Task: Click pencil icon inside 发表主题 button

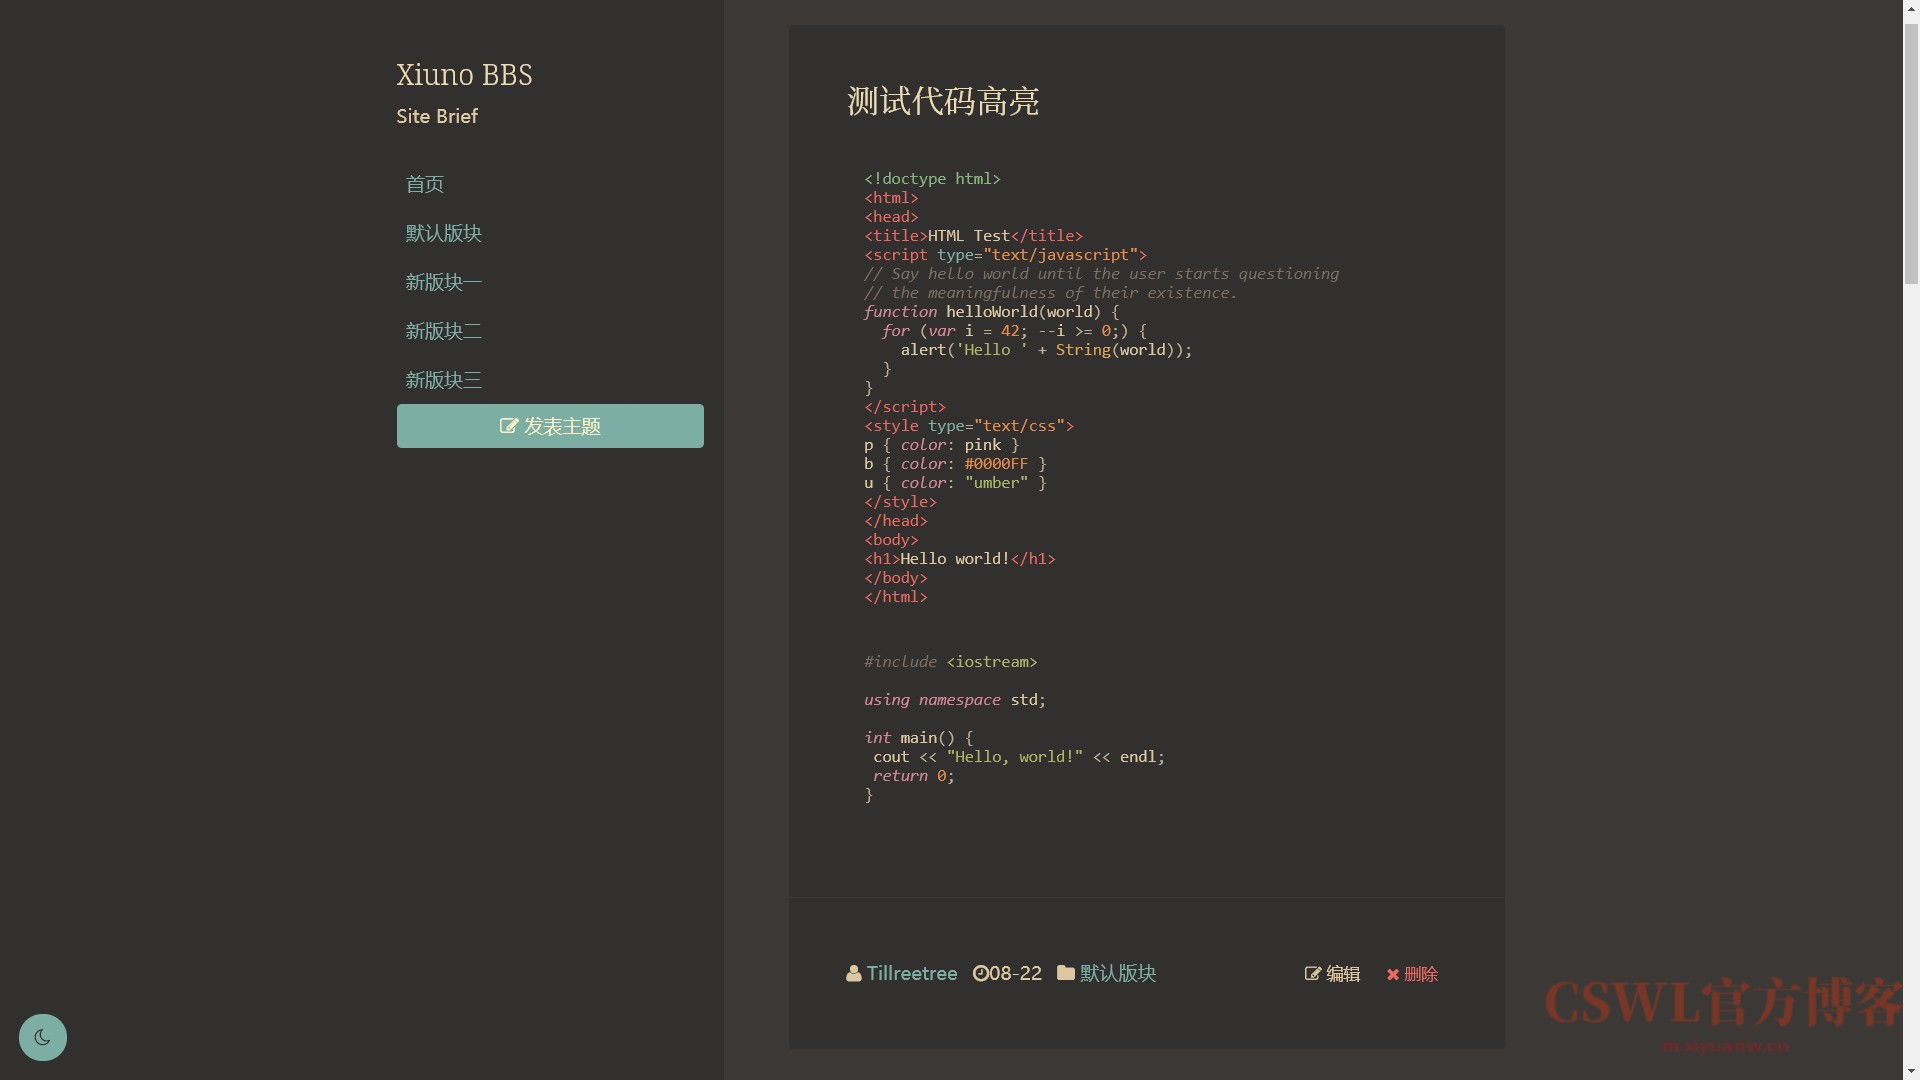Action: coord(509,426)
